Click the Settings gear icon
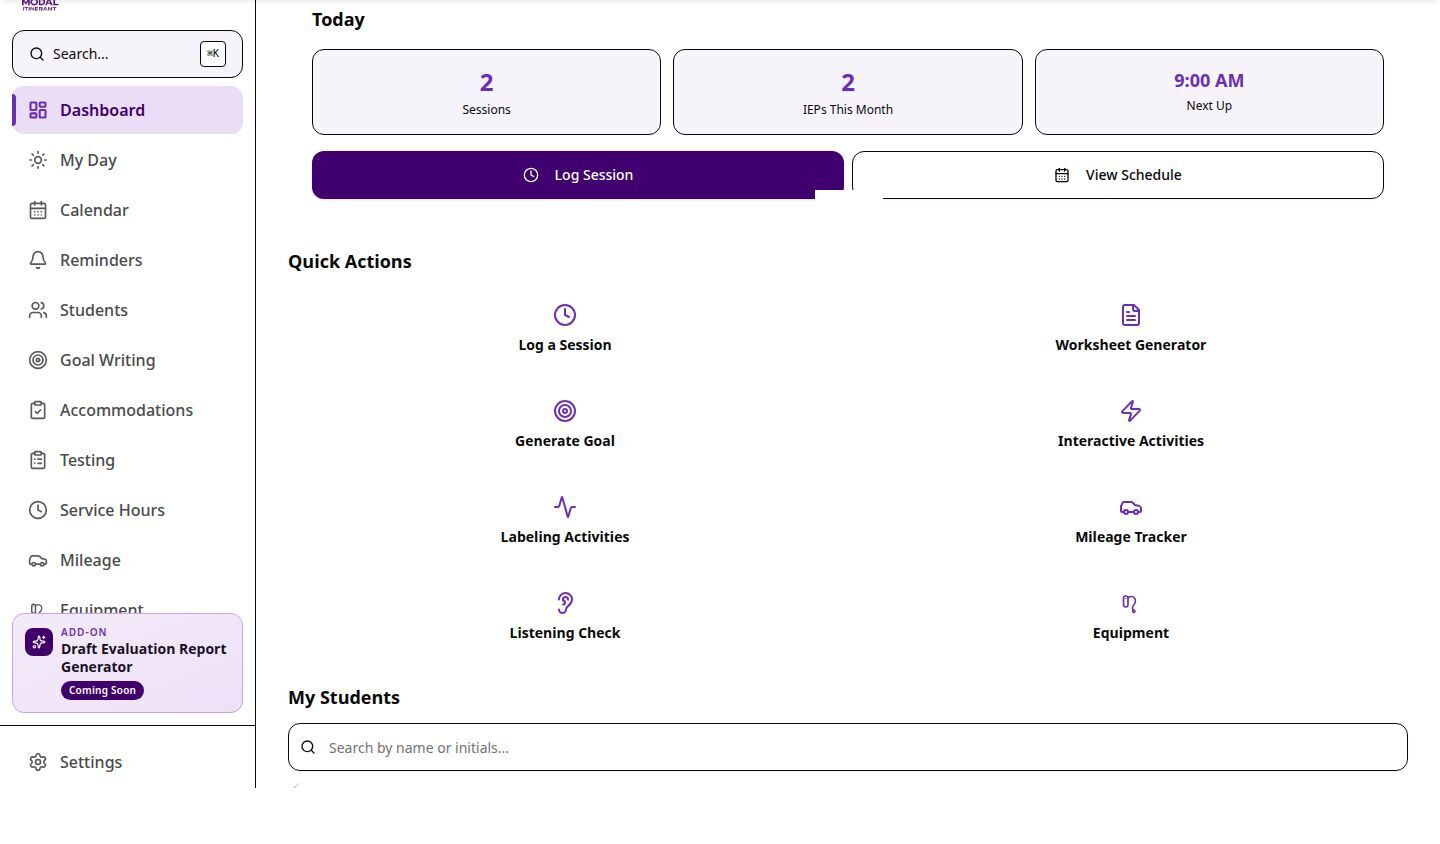This screenshot has width=1440, height=844. click(38, 762)
